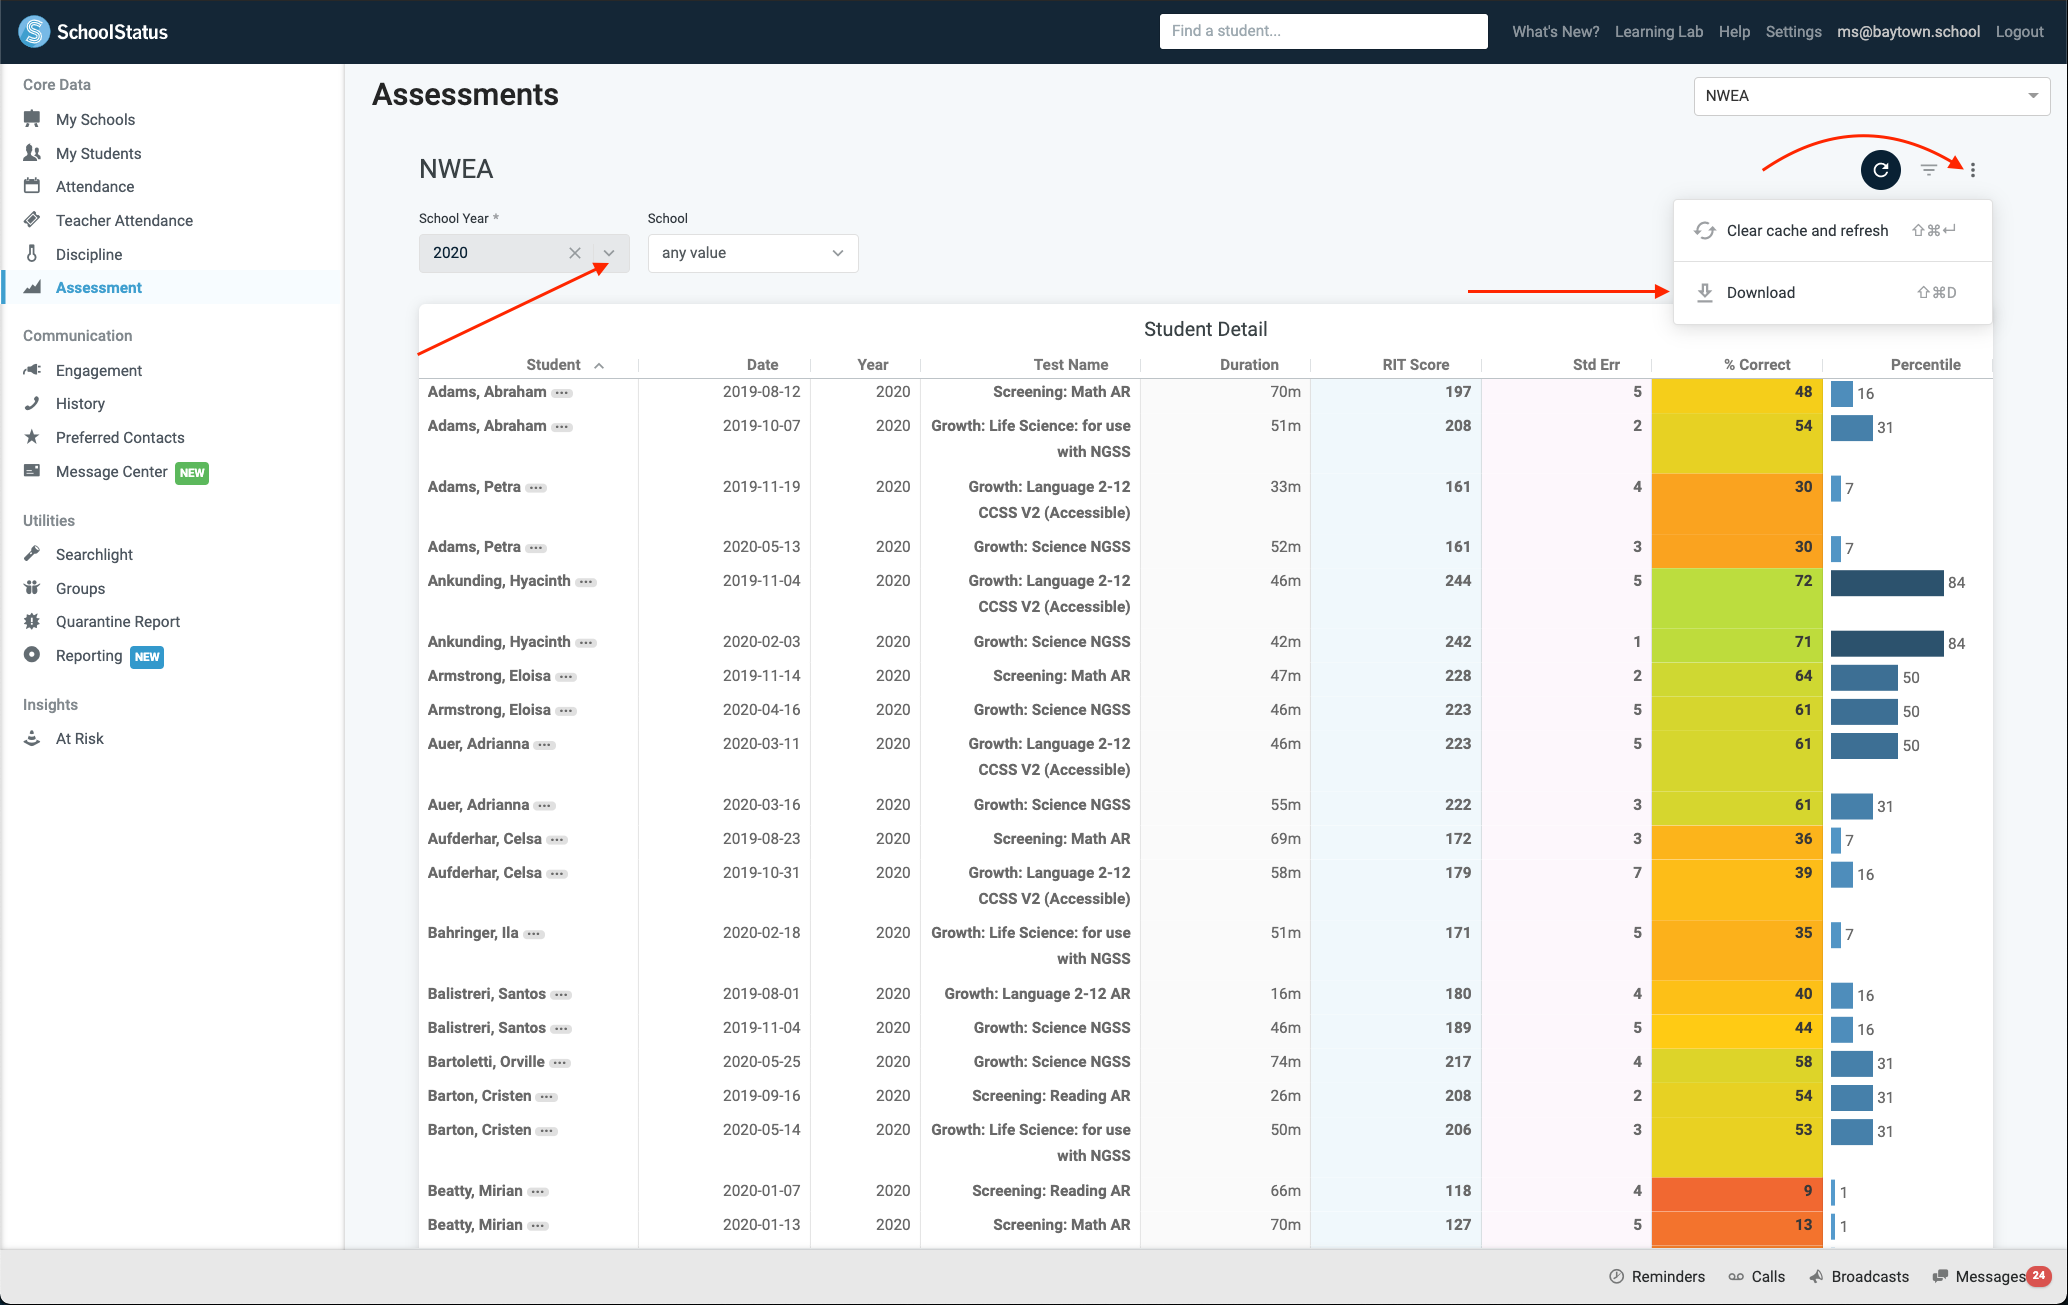Image resolution: width=2068 pixels, height=1305 pixels.
Task: Click the Year column header
Action: 872,365
